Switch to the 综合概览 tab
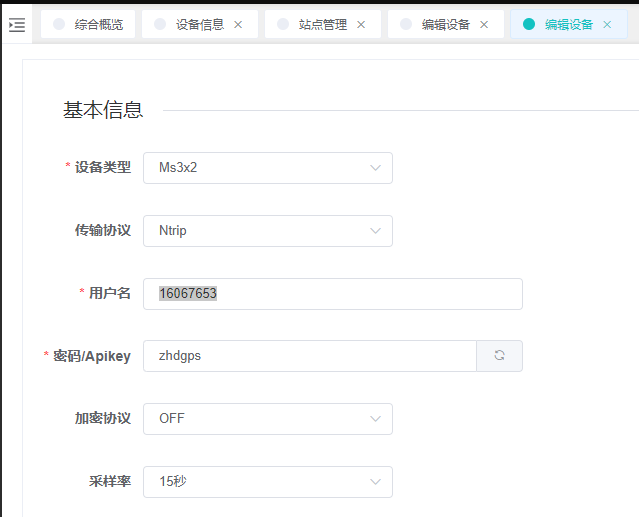Image resolution: width=639 pixels, height=517 pixels. tap(99, 25)
